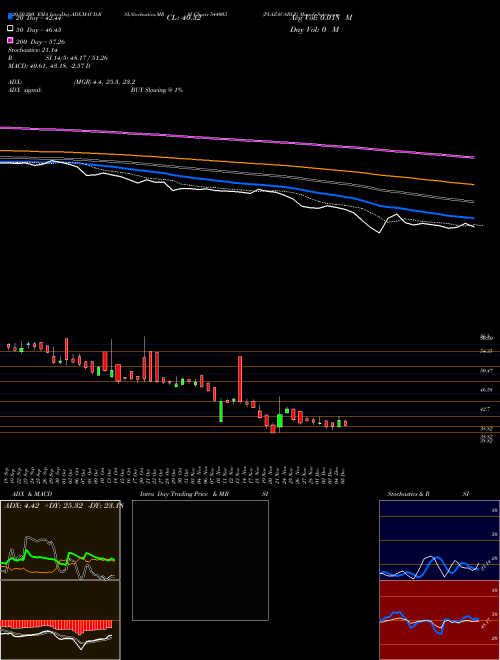Click the 'MACD: 40.61, 43.18, -2.57 D' line
This screenshot has width=500, height=660.
pos(49,66)
